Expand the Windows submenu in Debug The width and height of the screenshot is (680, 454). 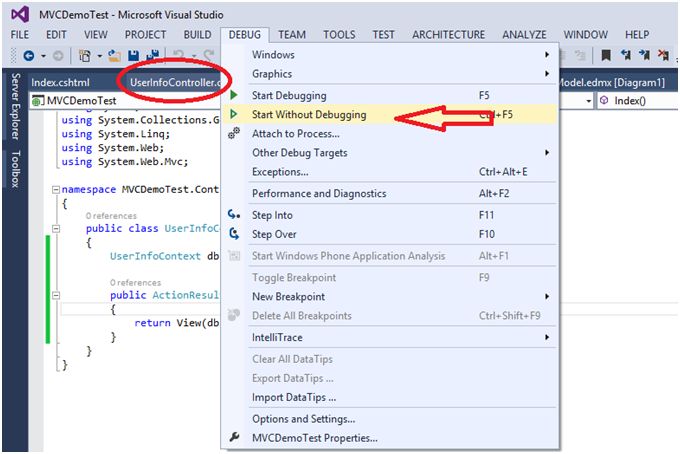390,55
